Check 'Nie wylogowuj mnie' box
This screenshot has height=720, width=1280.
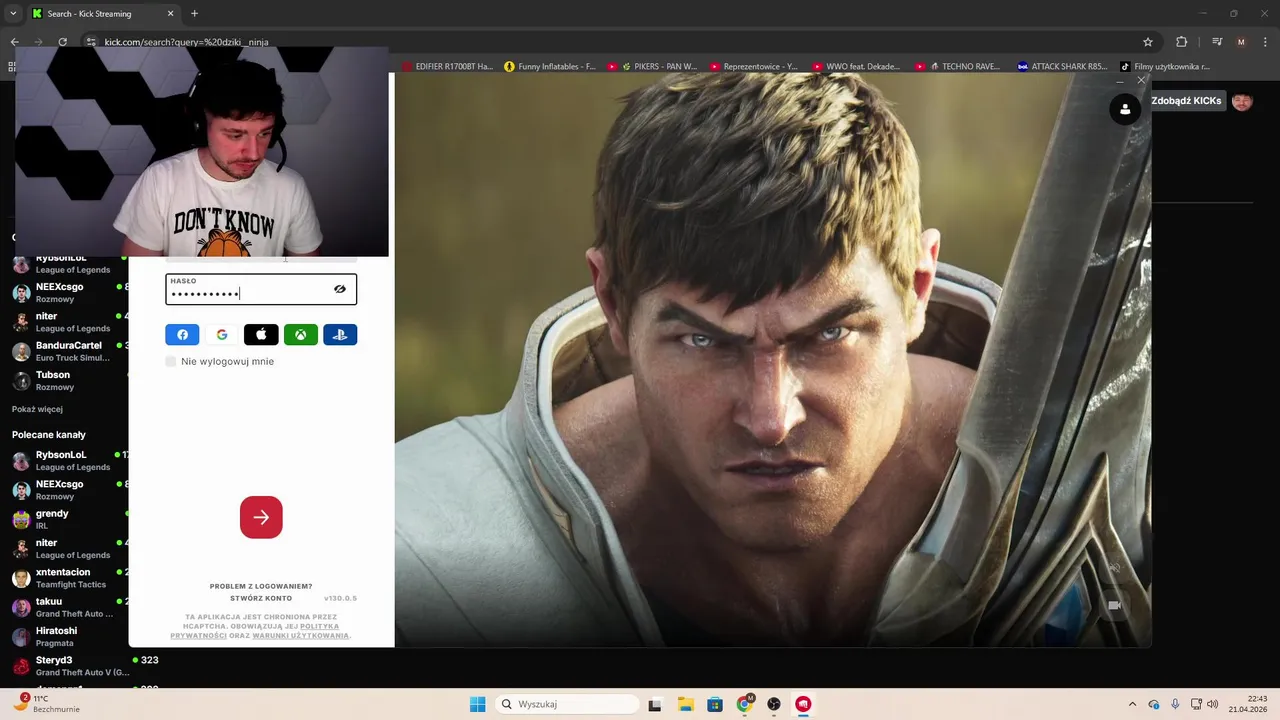(171, 361)
